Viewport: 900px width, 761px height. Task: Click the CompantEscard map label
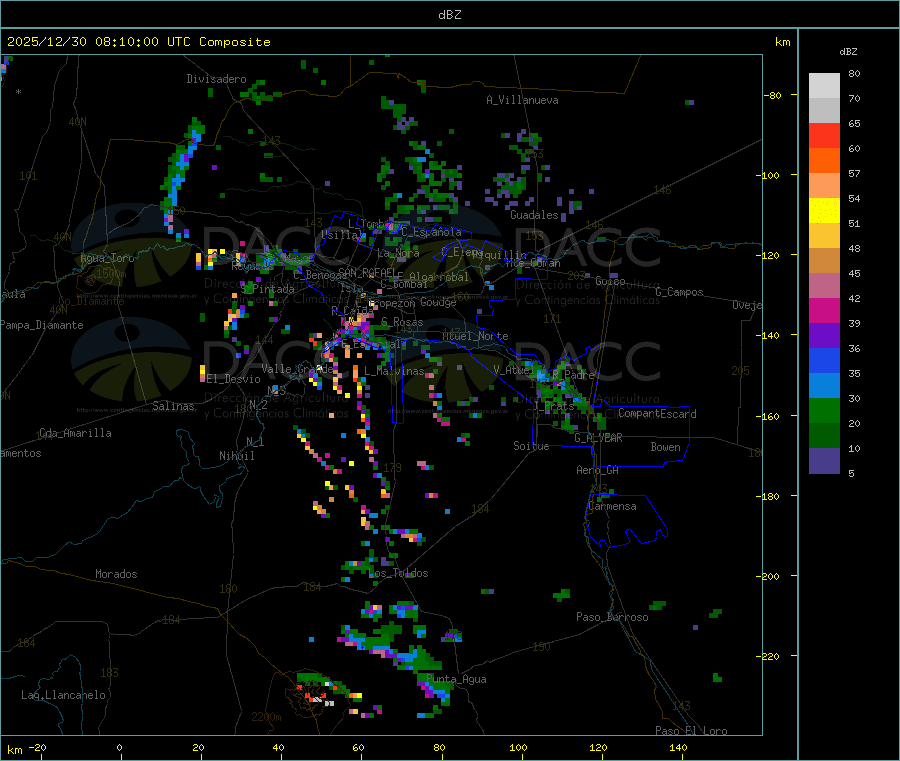point(657,414)
